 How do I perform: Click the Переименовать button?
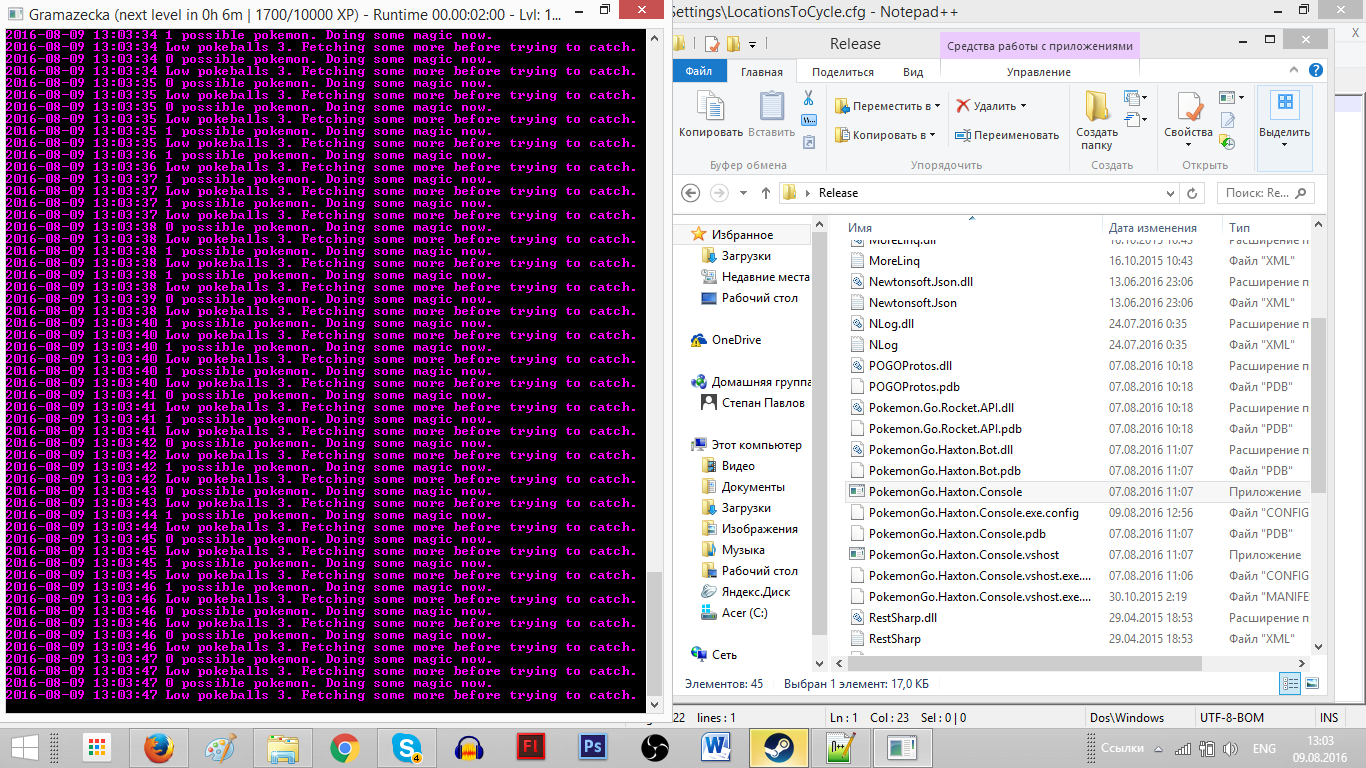(x=1007, y=135)
